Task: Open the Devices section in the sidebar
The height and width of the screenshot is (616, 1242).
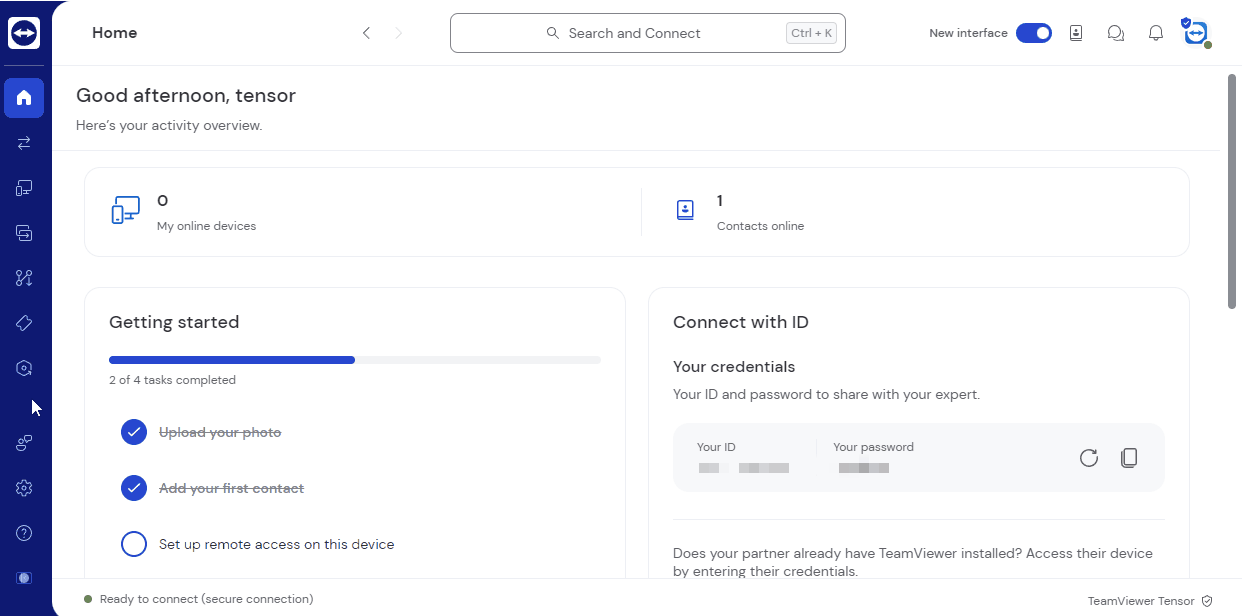Action: point(24,187)
